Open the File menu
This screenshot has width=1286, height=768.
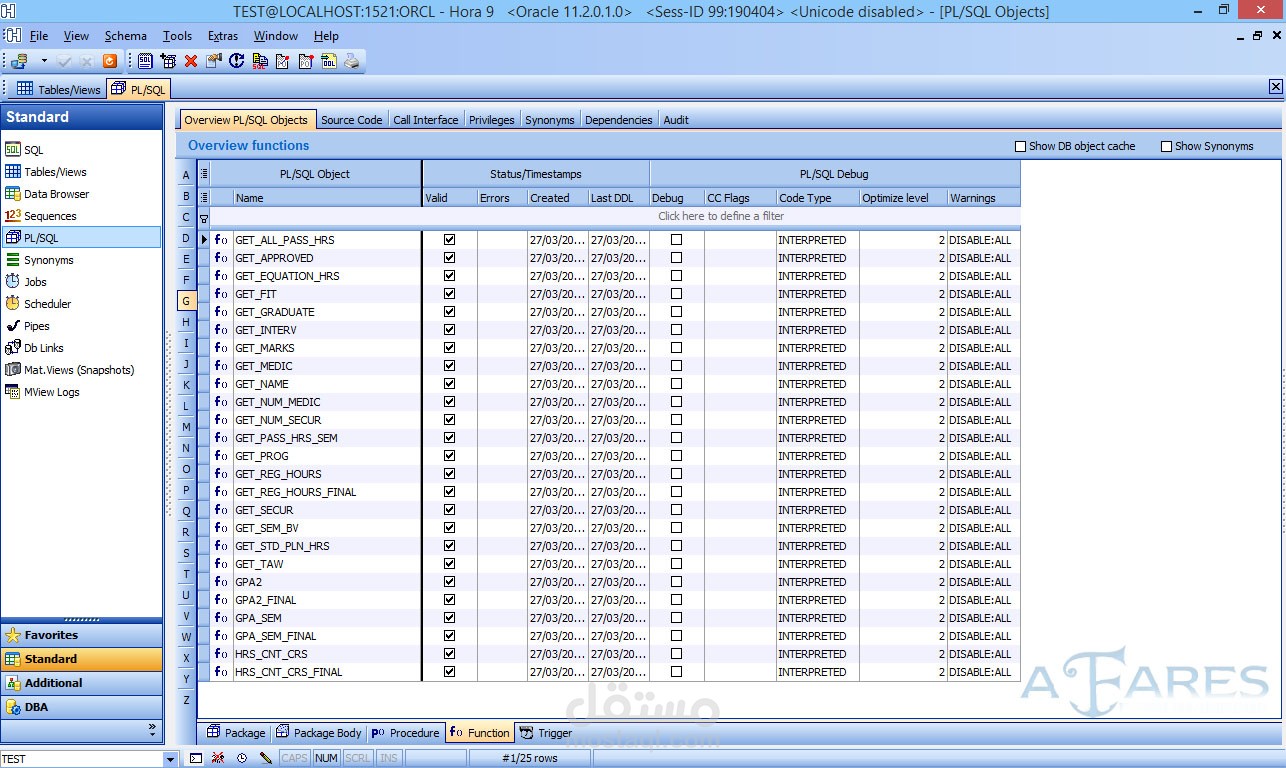(x=39, y=36)
